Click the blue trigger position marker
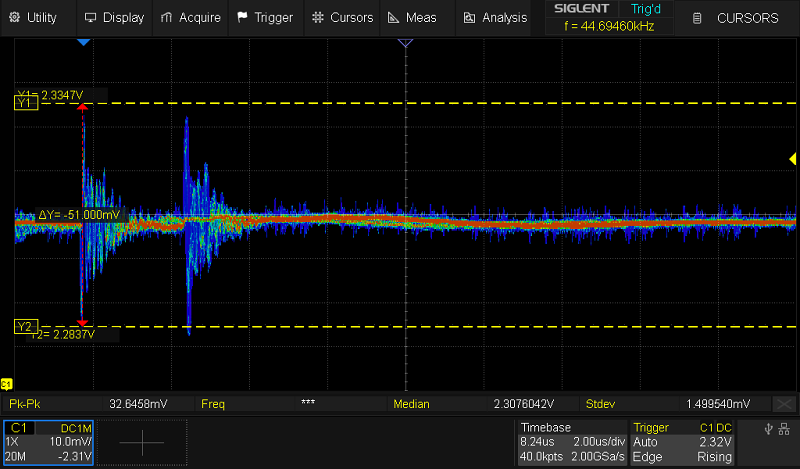Screen dimensions: 800x469 point(84,43)
